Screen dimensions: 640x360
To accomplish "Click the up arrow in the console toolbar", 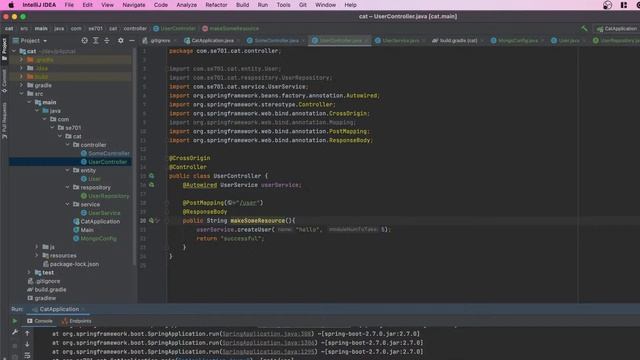I will [27, 333].
